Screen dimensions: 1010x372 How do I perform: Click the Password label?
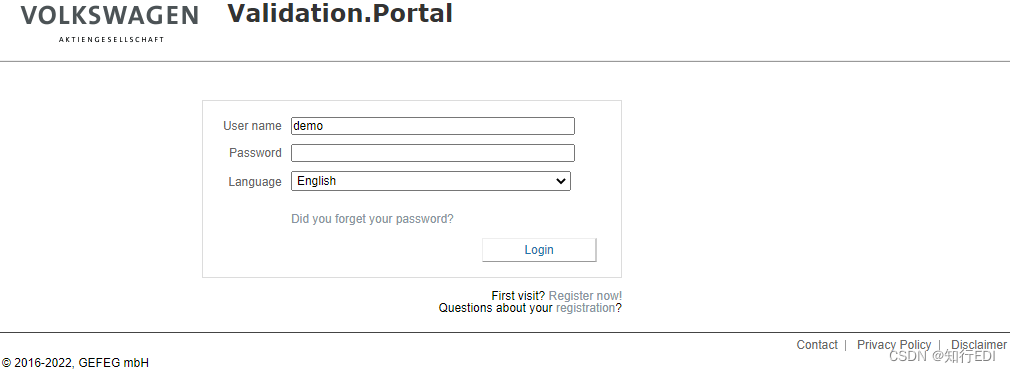pyautogui.click(x=255, y=153)
